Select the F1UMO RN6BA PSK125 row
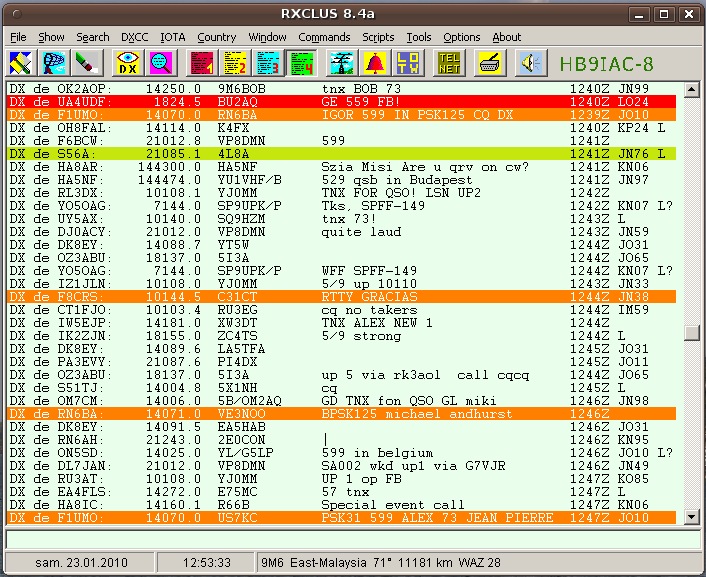 point(341,115)
